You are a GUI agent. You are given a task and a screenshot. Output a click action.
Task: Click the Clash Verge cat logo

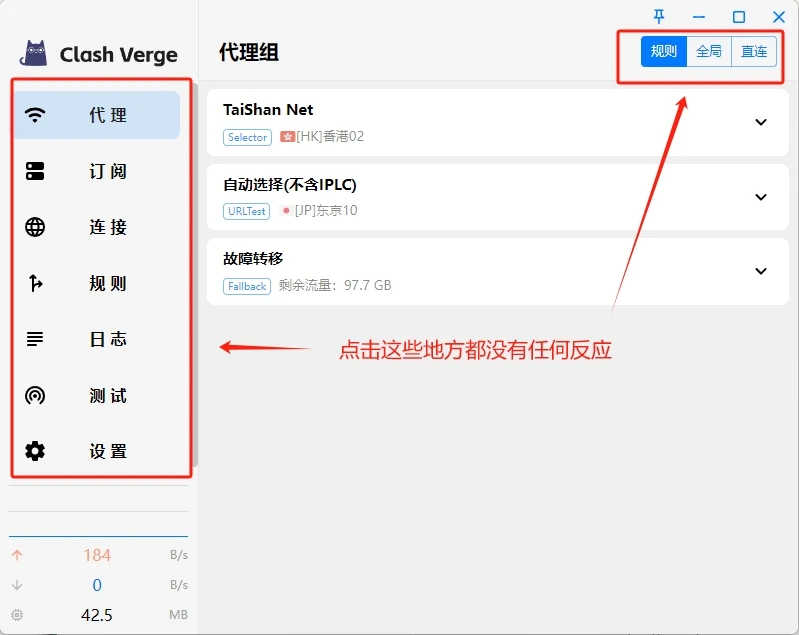click(x=34, y=53)
